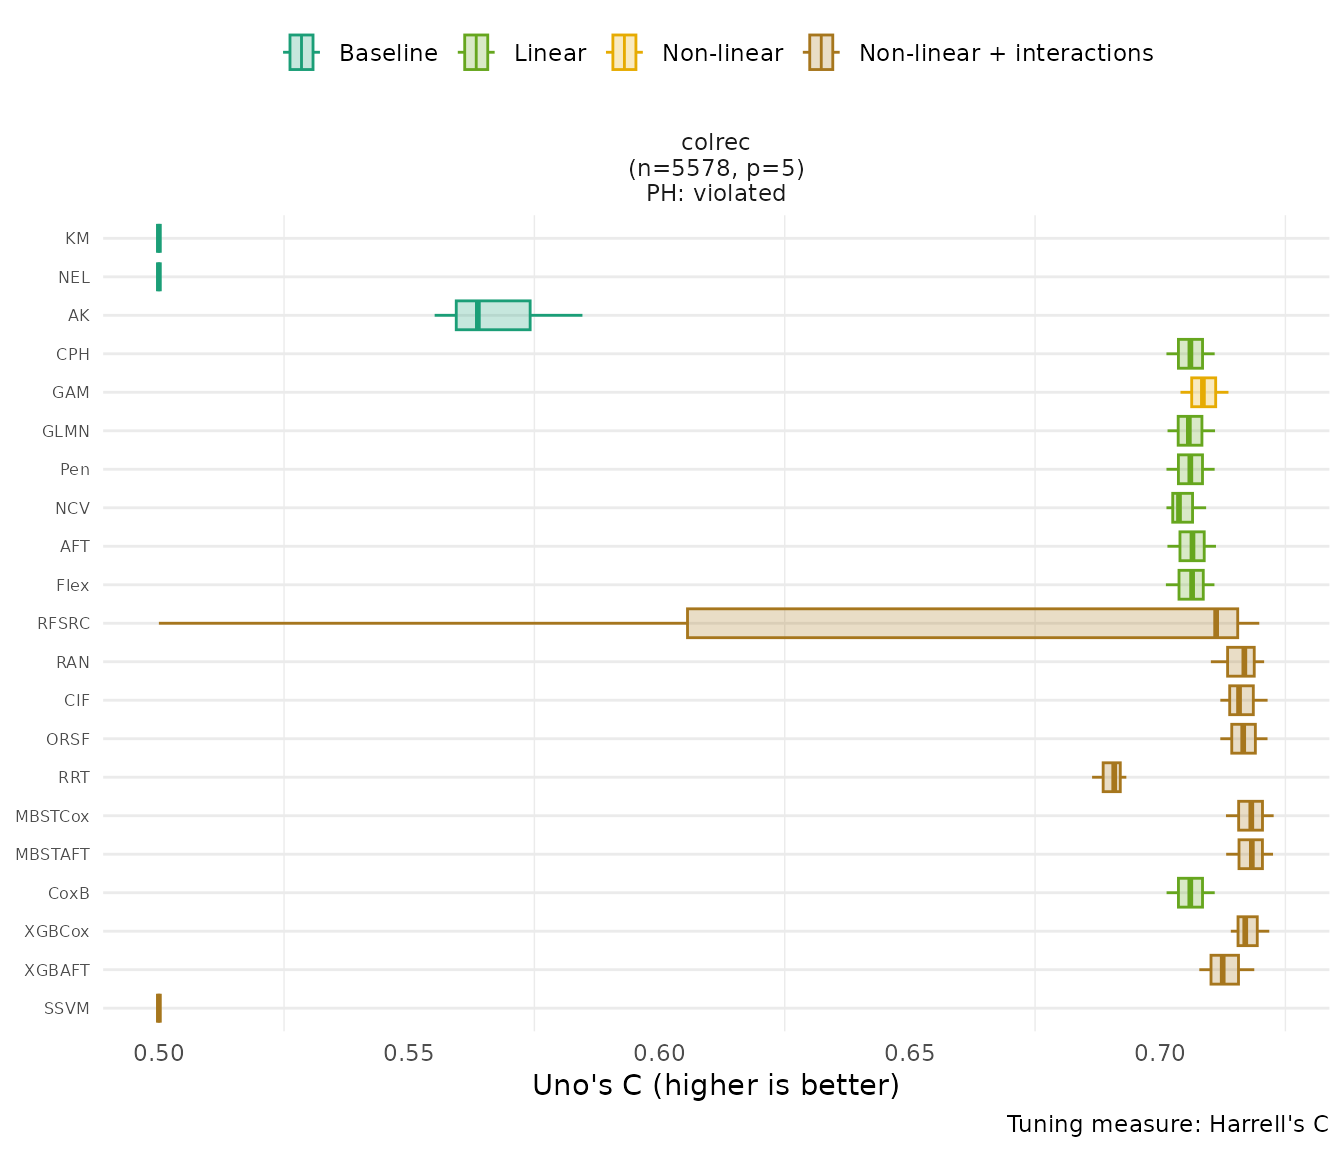Click the Baseline legend box icon
The width and height of the screenshot is (1344, 1152).
[x=301, y=53]
